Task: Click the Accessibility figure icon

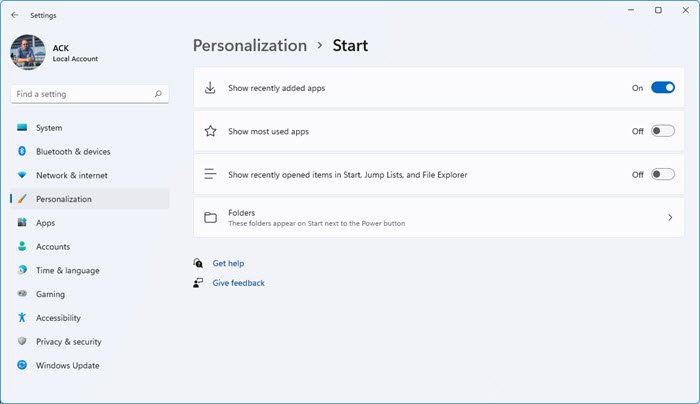Action: (22, 317)
